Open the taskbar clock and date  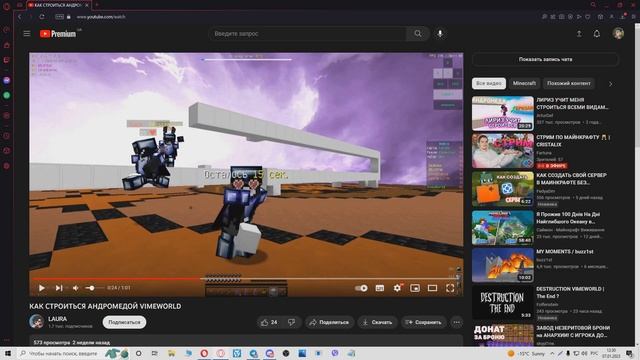pos(611,353)
